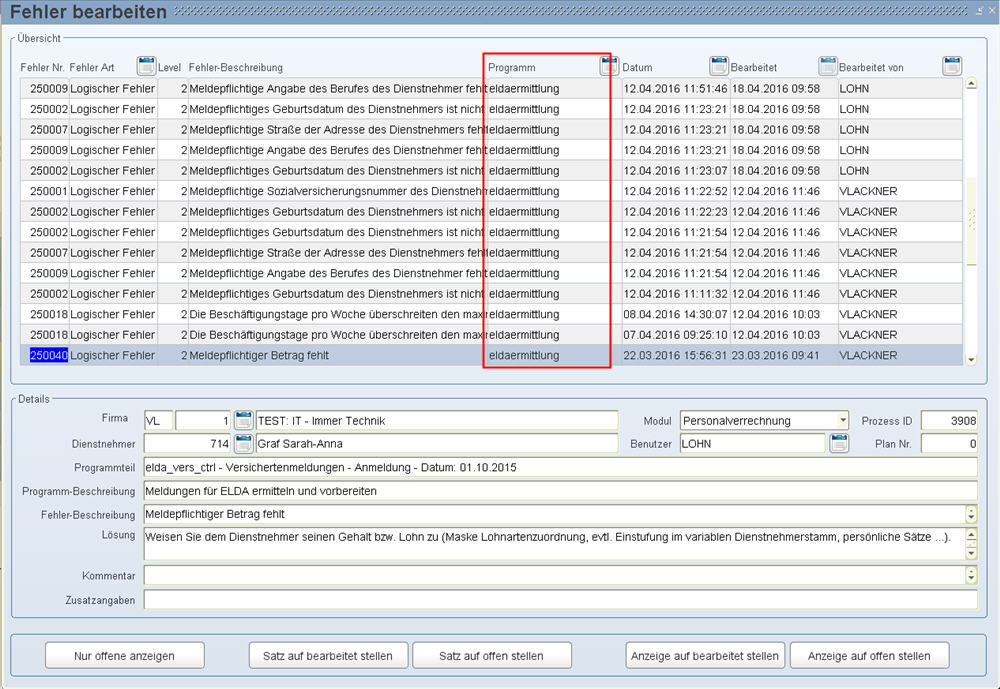This screenshot has height=689, width=1000.
Task: Expand the Modul dropdown
Action: point(843,421)
